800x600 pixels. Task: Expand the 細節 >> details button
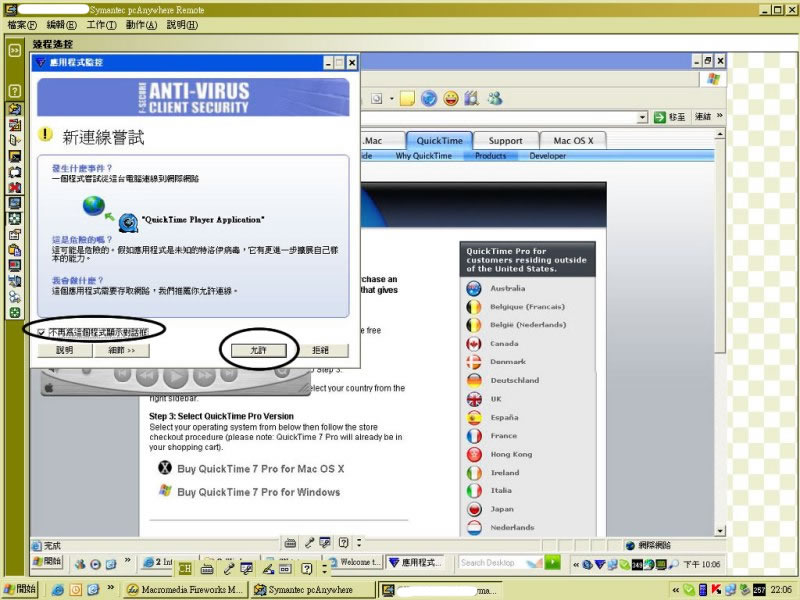121,351
